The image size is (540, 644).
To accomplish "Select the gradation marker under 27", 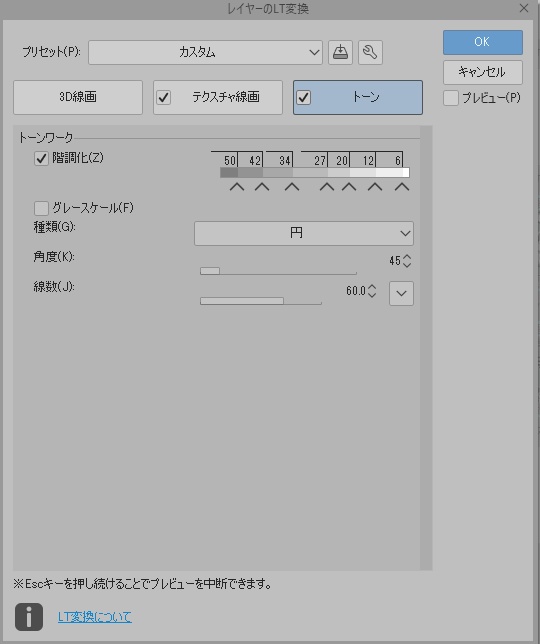I will tap(327, 187).
